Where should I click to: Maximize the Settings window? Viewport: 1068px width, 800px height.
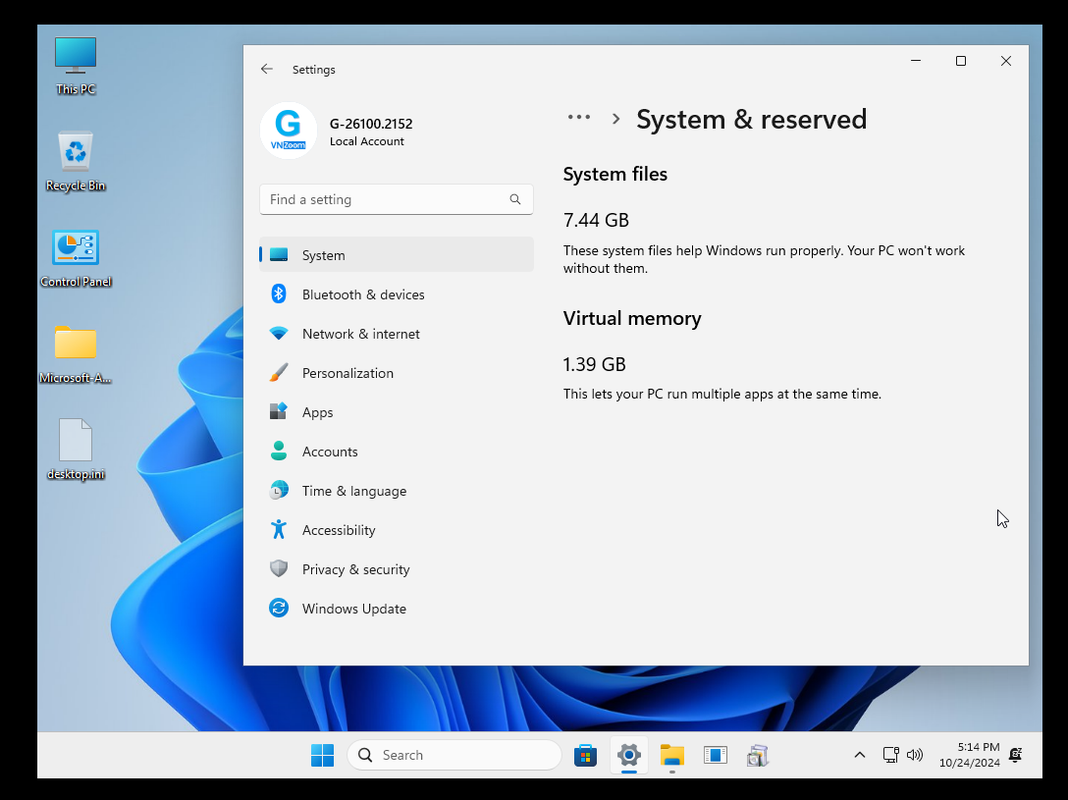(960, 61)
